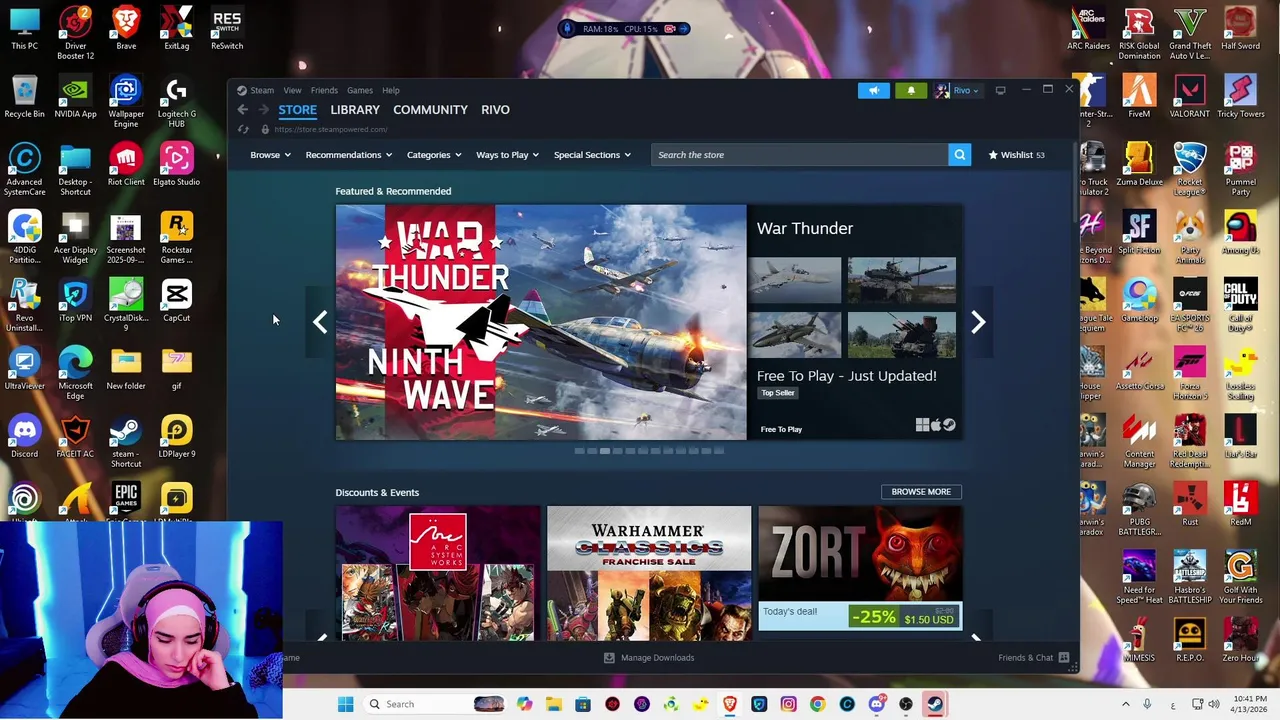1280x720 pixels.
Task: Open Wallpaper Engine desktop icon
Action: coord(126,100)
